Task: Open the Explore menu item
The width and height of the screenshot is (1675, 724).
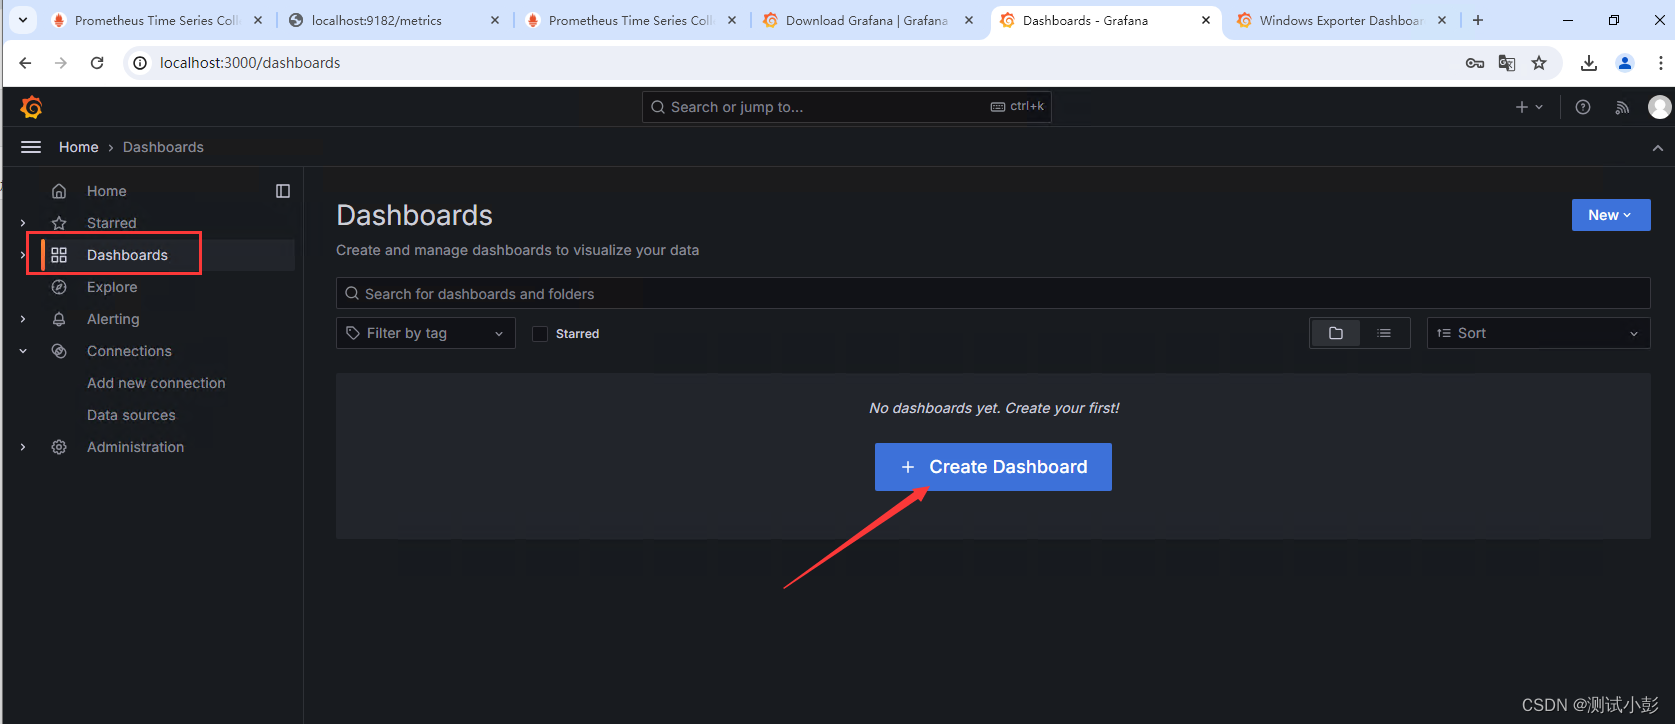Action: (x=112, y=287)
